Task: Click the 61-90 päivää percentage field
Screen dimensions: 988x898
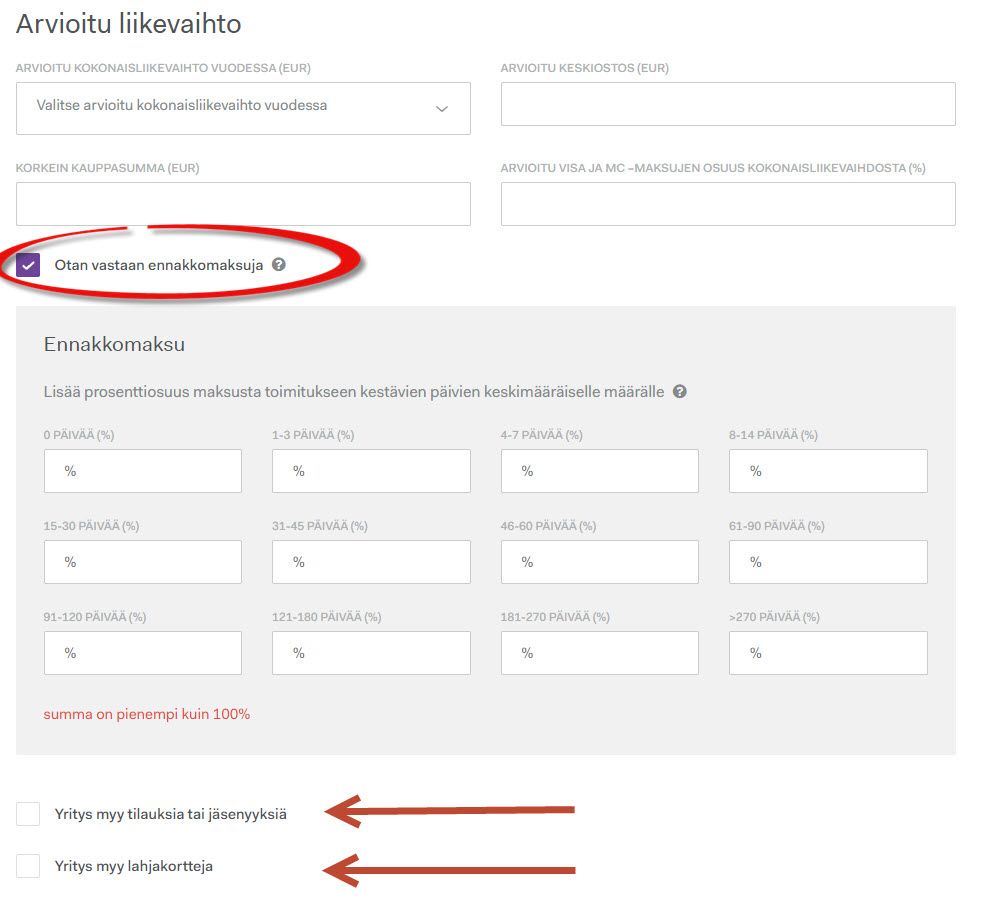Action: (828, 562)
